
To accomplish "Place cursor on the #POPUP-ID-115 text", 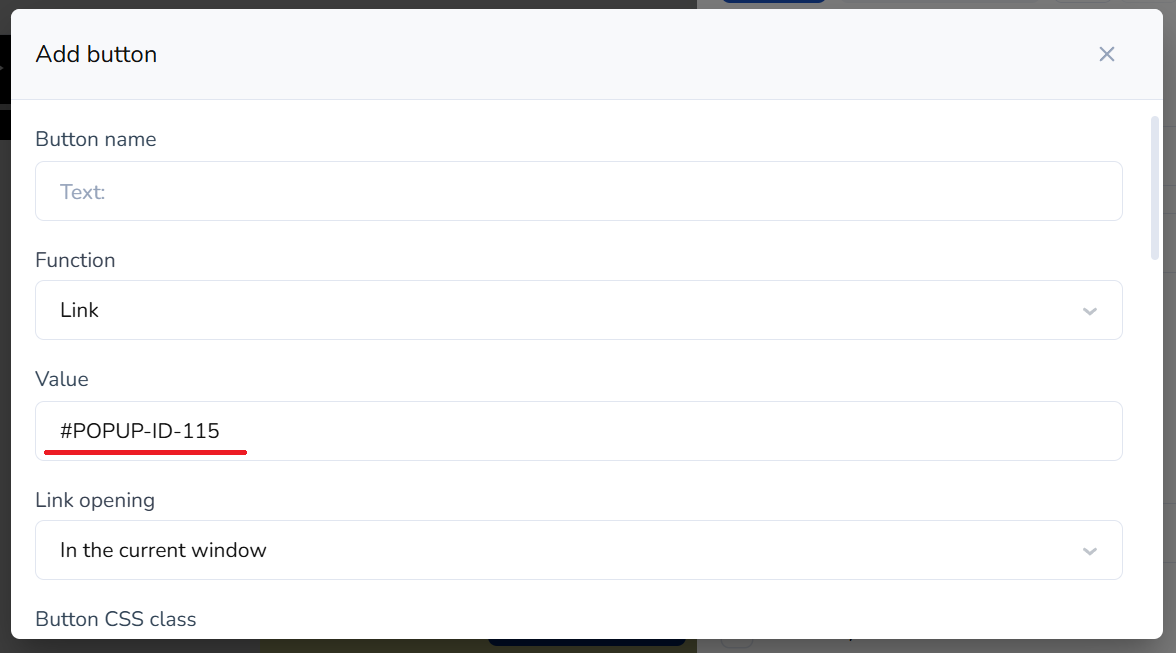I will [140, 431].
